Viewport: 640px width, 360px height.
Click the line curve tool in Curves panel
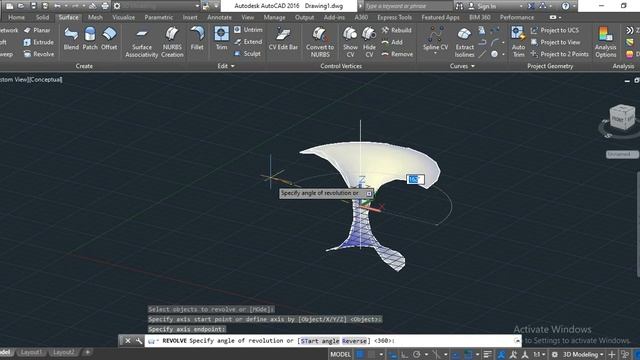[x=482, y=54]
